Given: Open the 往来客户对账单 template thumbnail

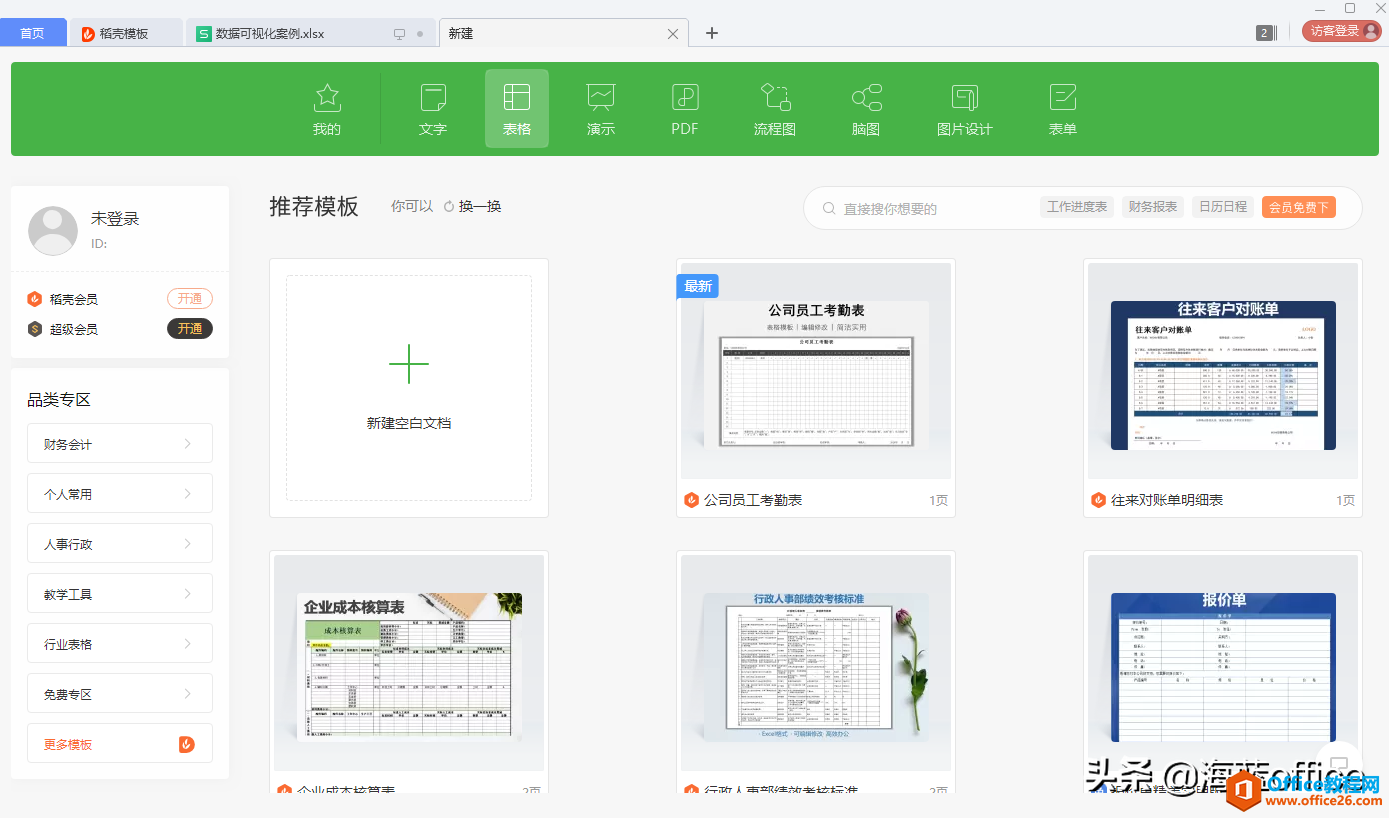Looking at the screenshot, I should coord(1223,371).
